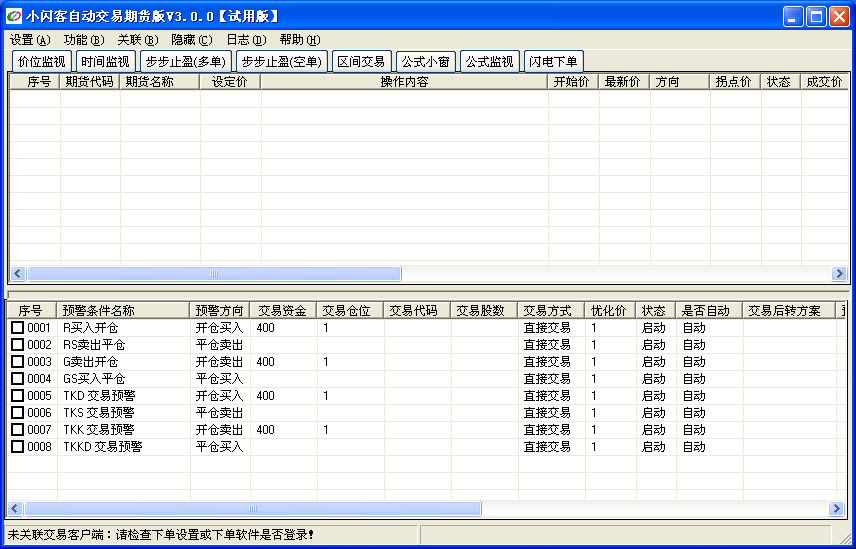Enable checkbox for row 0003 G卖出开仓
This screenshot has width=856, height=549.
17,362
